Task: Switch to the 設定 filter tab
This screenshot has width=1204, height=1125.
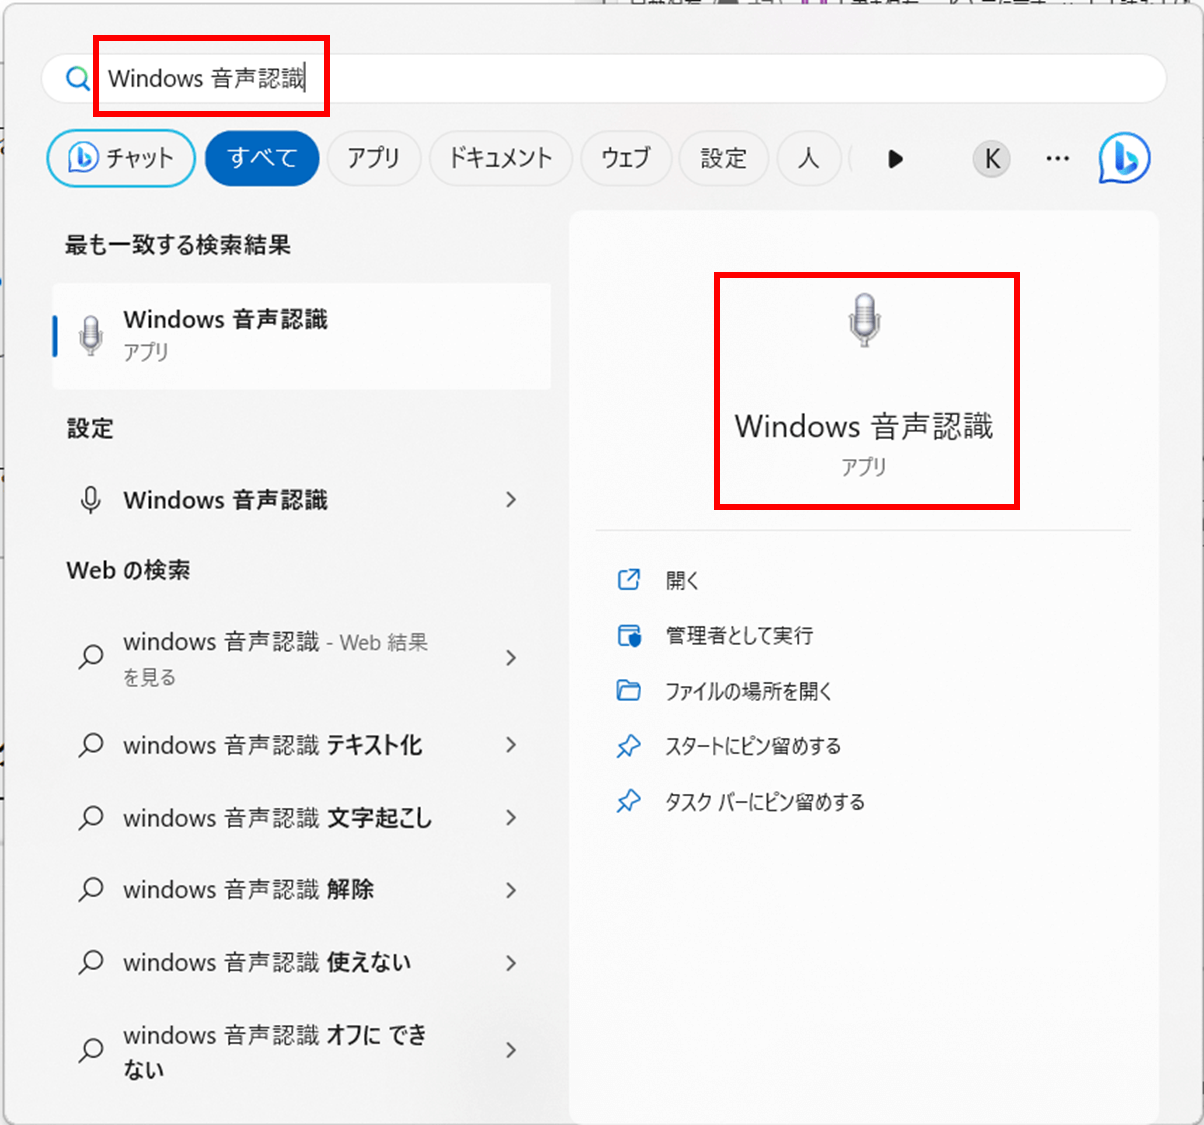Action: click(723, 158)
